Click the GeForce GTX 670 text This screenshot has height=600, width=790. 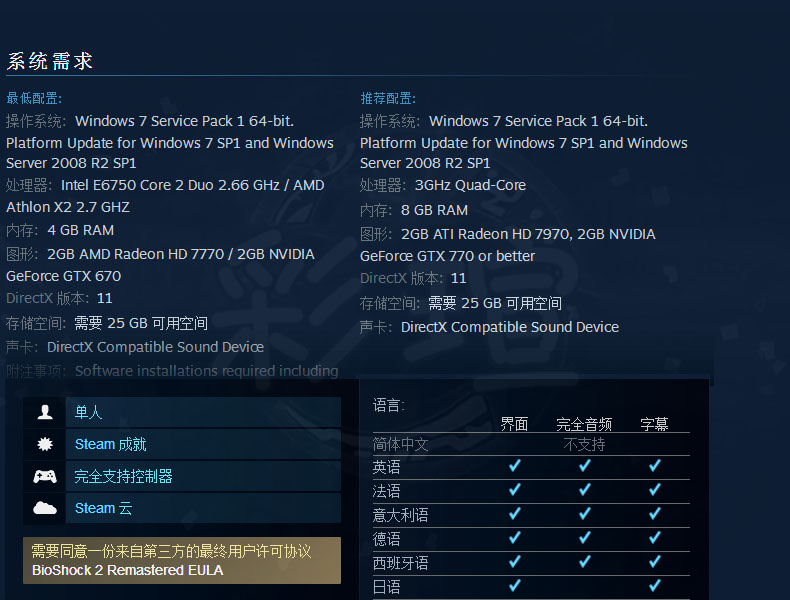[x=63, y=276]
